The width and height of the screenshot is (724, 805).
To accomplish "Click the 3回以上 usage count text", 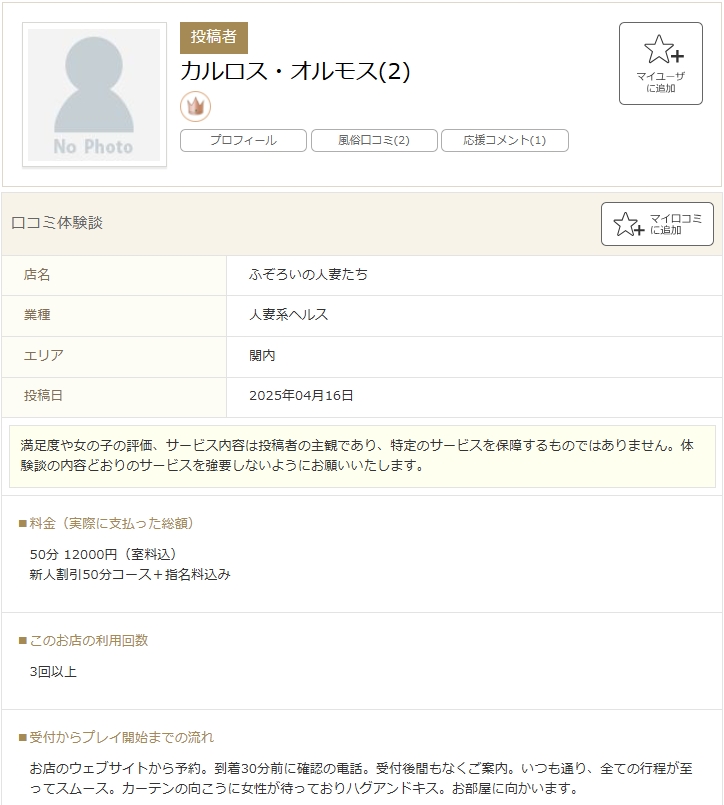I will point(53,671).
